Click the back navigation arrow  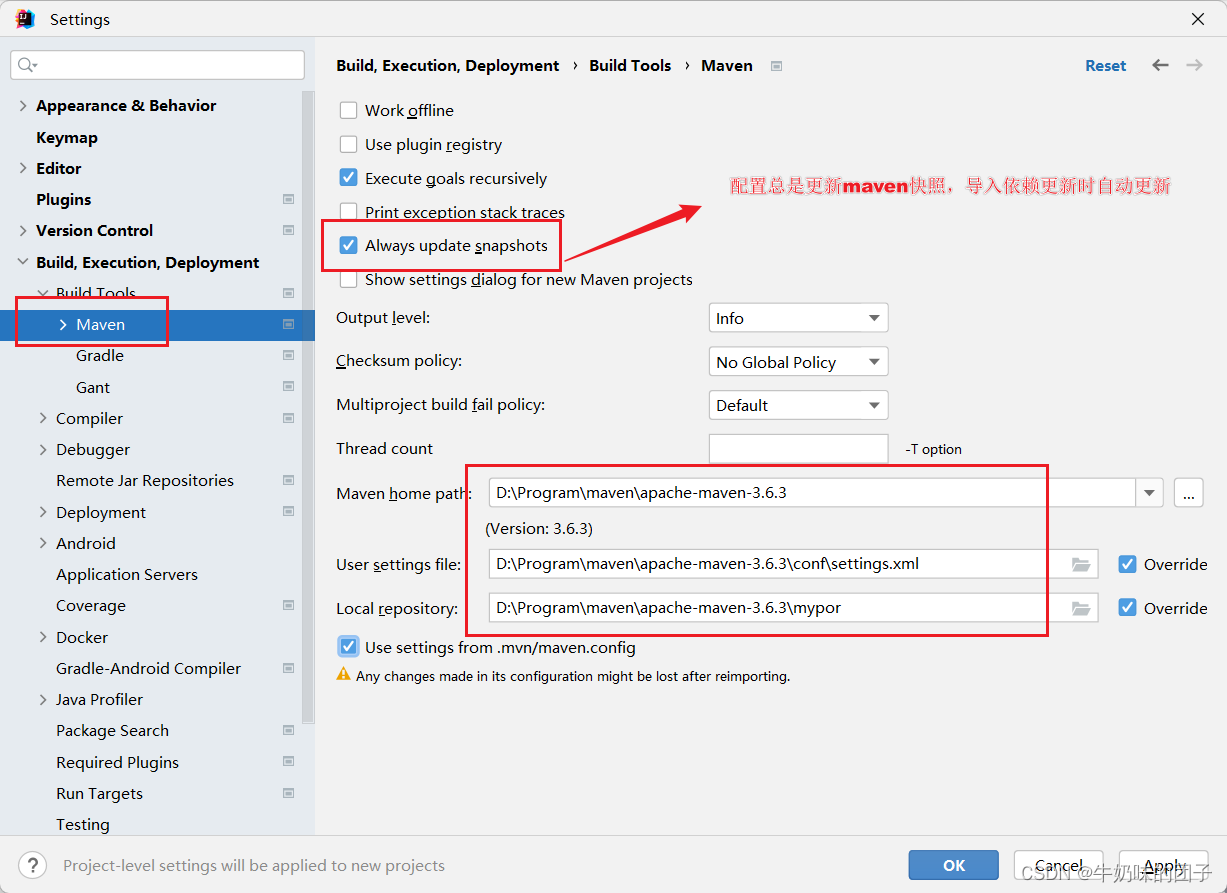[x=1160, y=65]
